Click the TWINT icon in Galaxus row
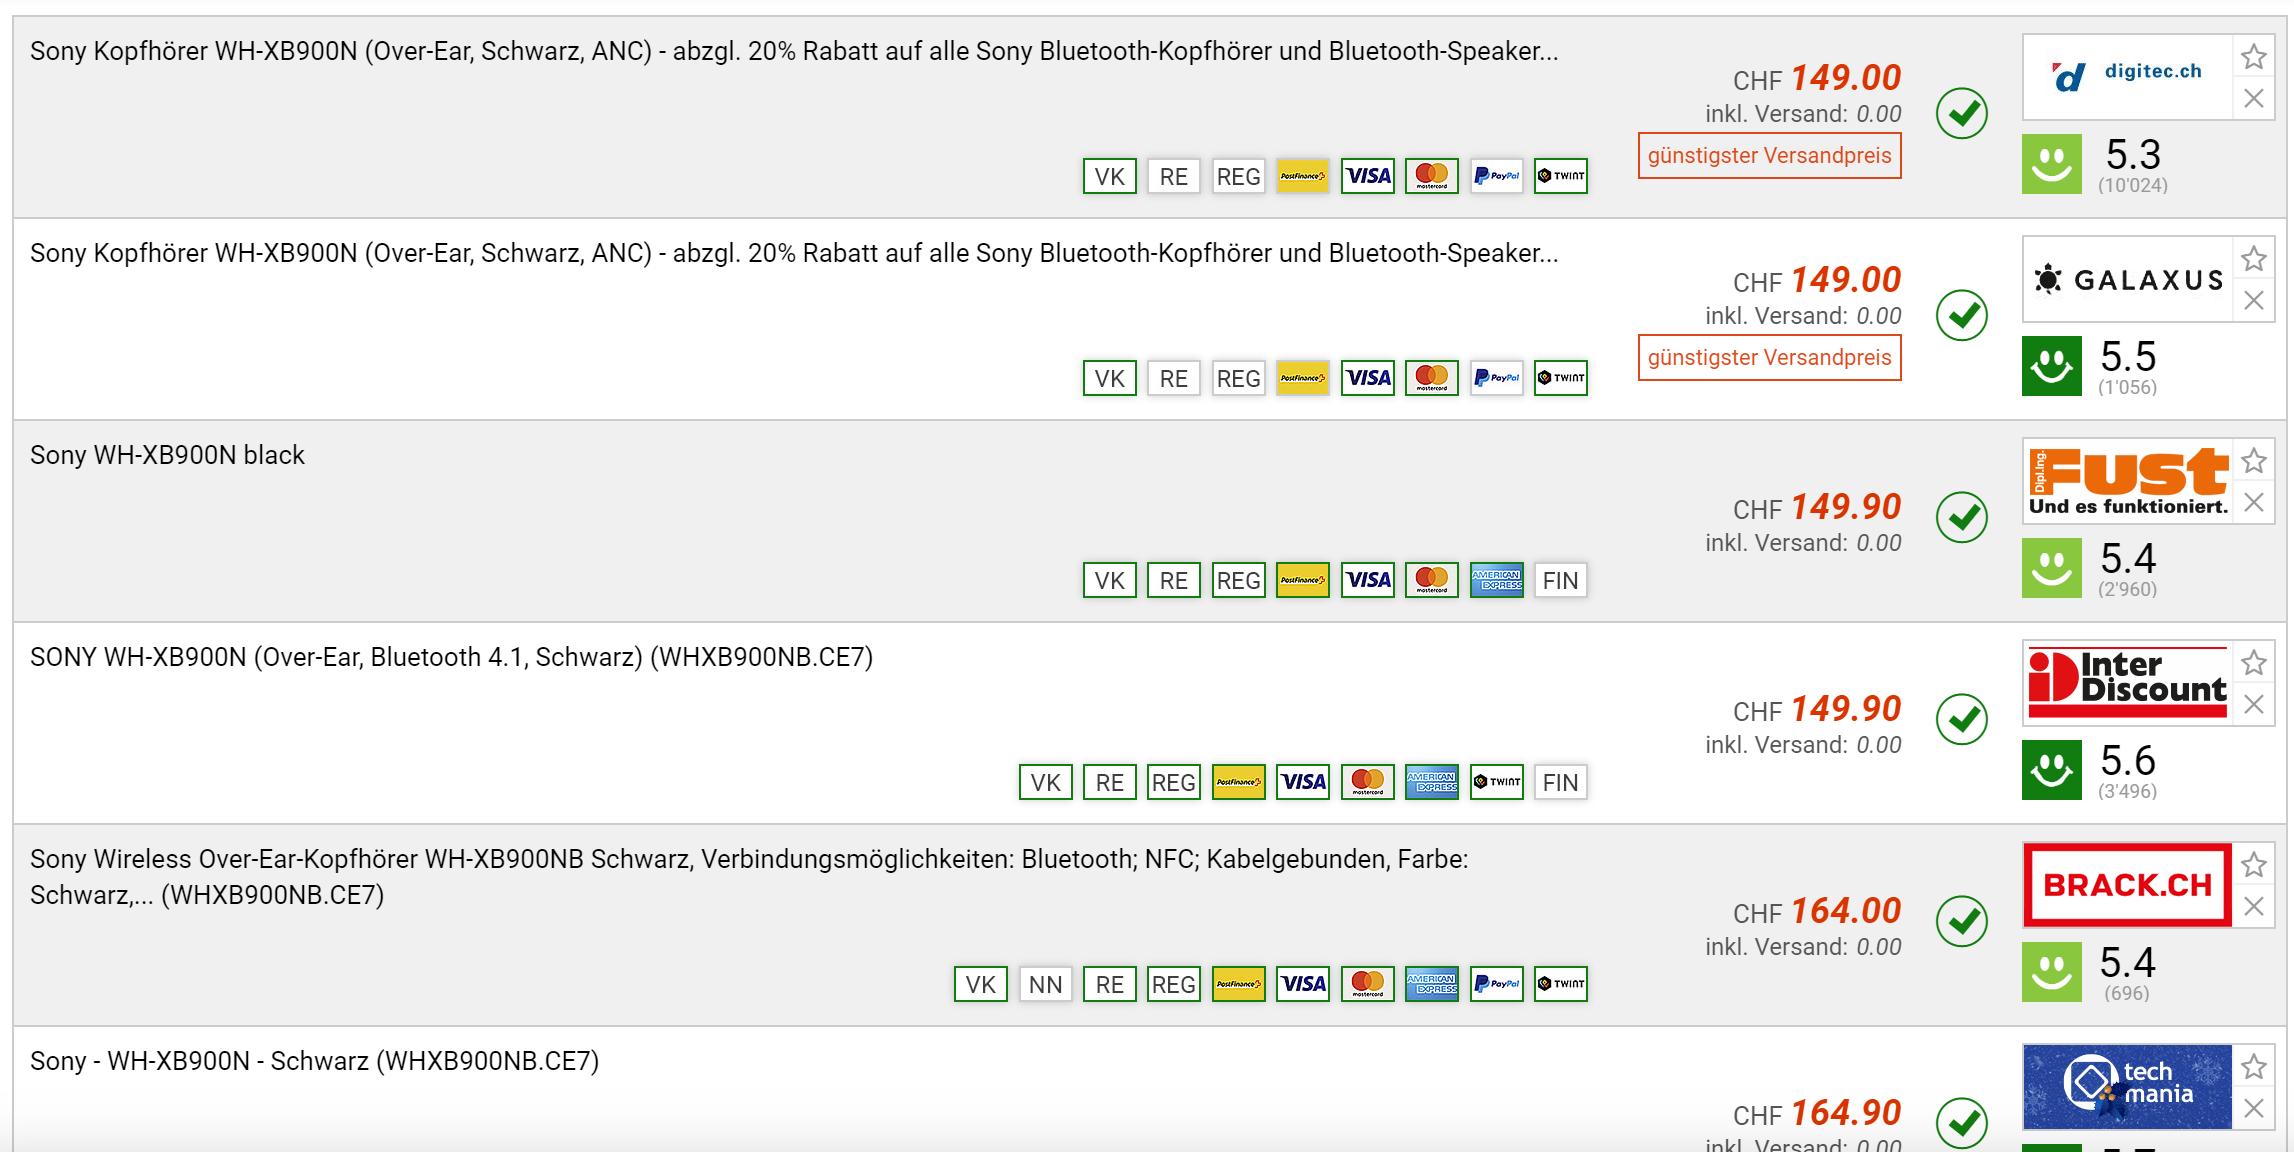The image size is (2294, 1152). pos(1560,378)
